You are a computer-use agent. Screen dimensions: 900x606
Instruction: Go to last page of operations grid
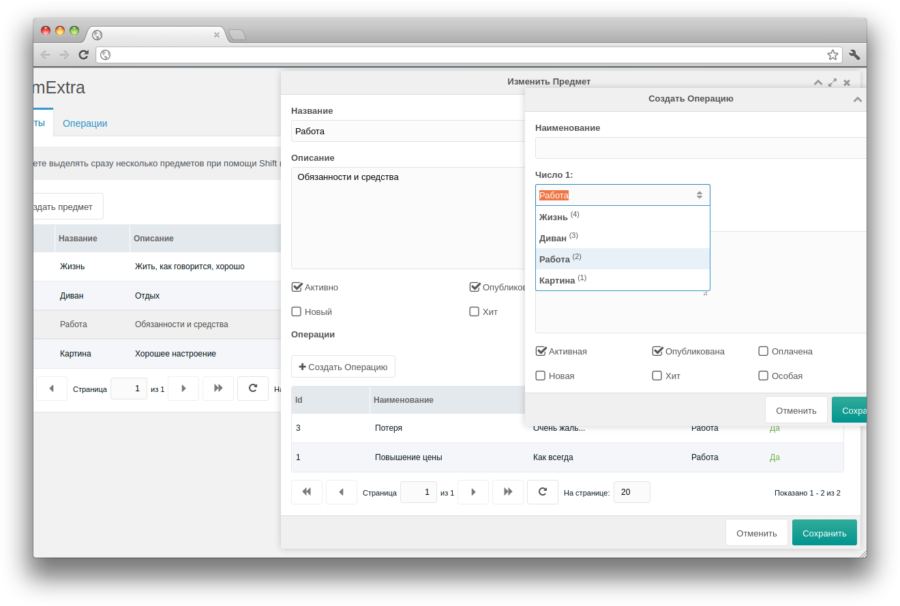pos(508,492)
